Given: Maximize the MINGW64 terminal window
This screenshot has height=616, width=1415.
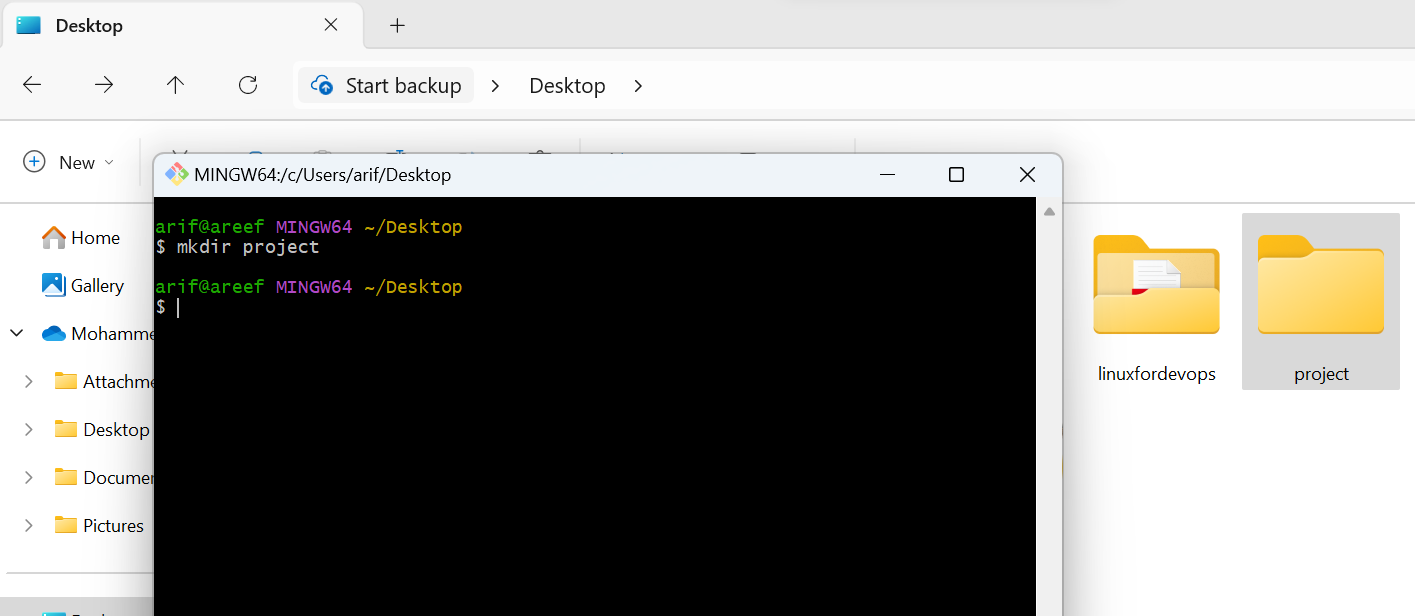Looking at the screenshot, I should click(x=956, y=175).
